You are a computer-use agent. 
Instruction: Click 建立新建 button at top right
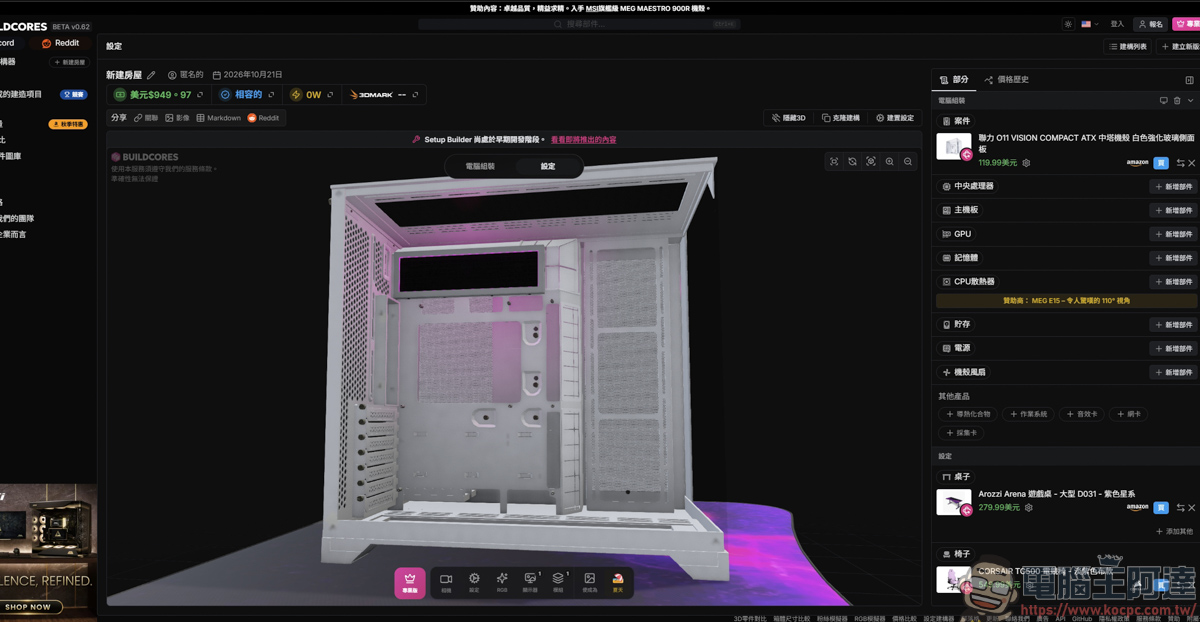tap(1179, 47)
